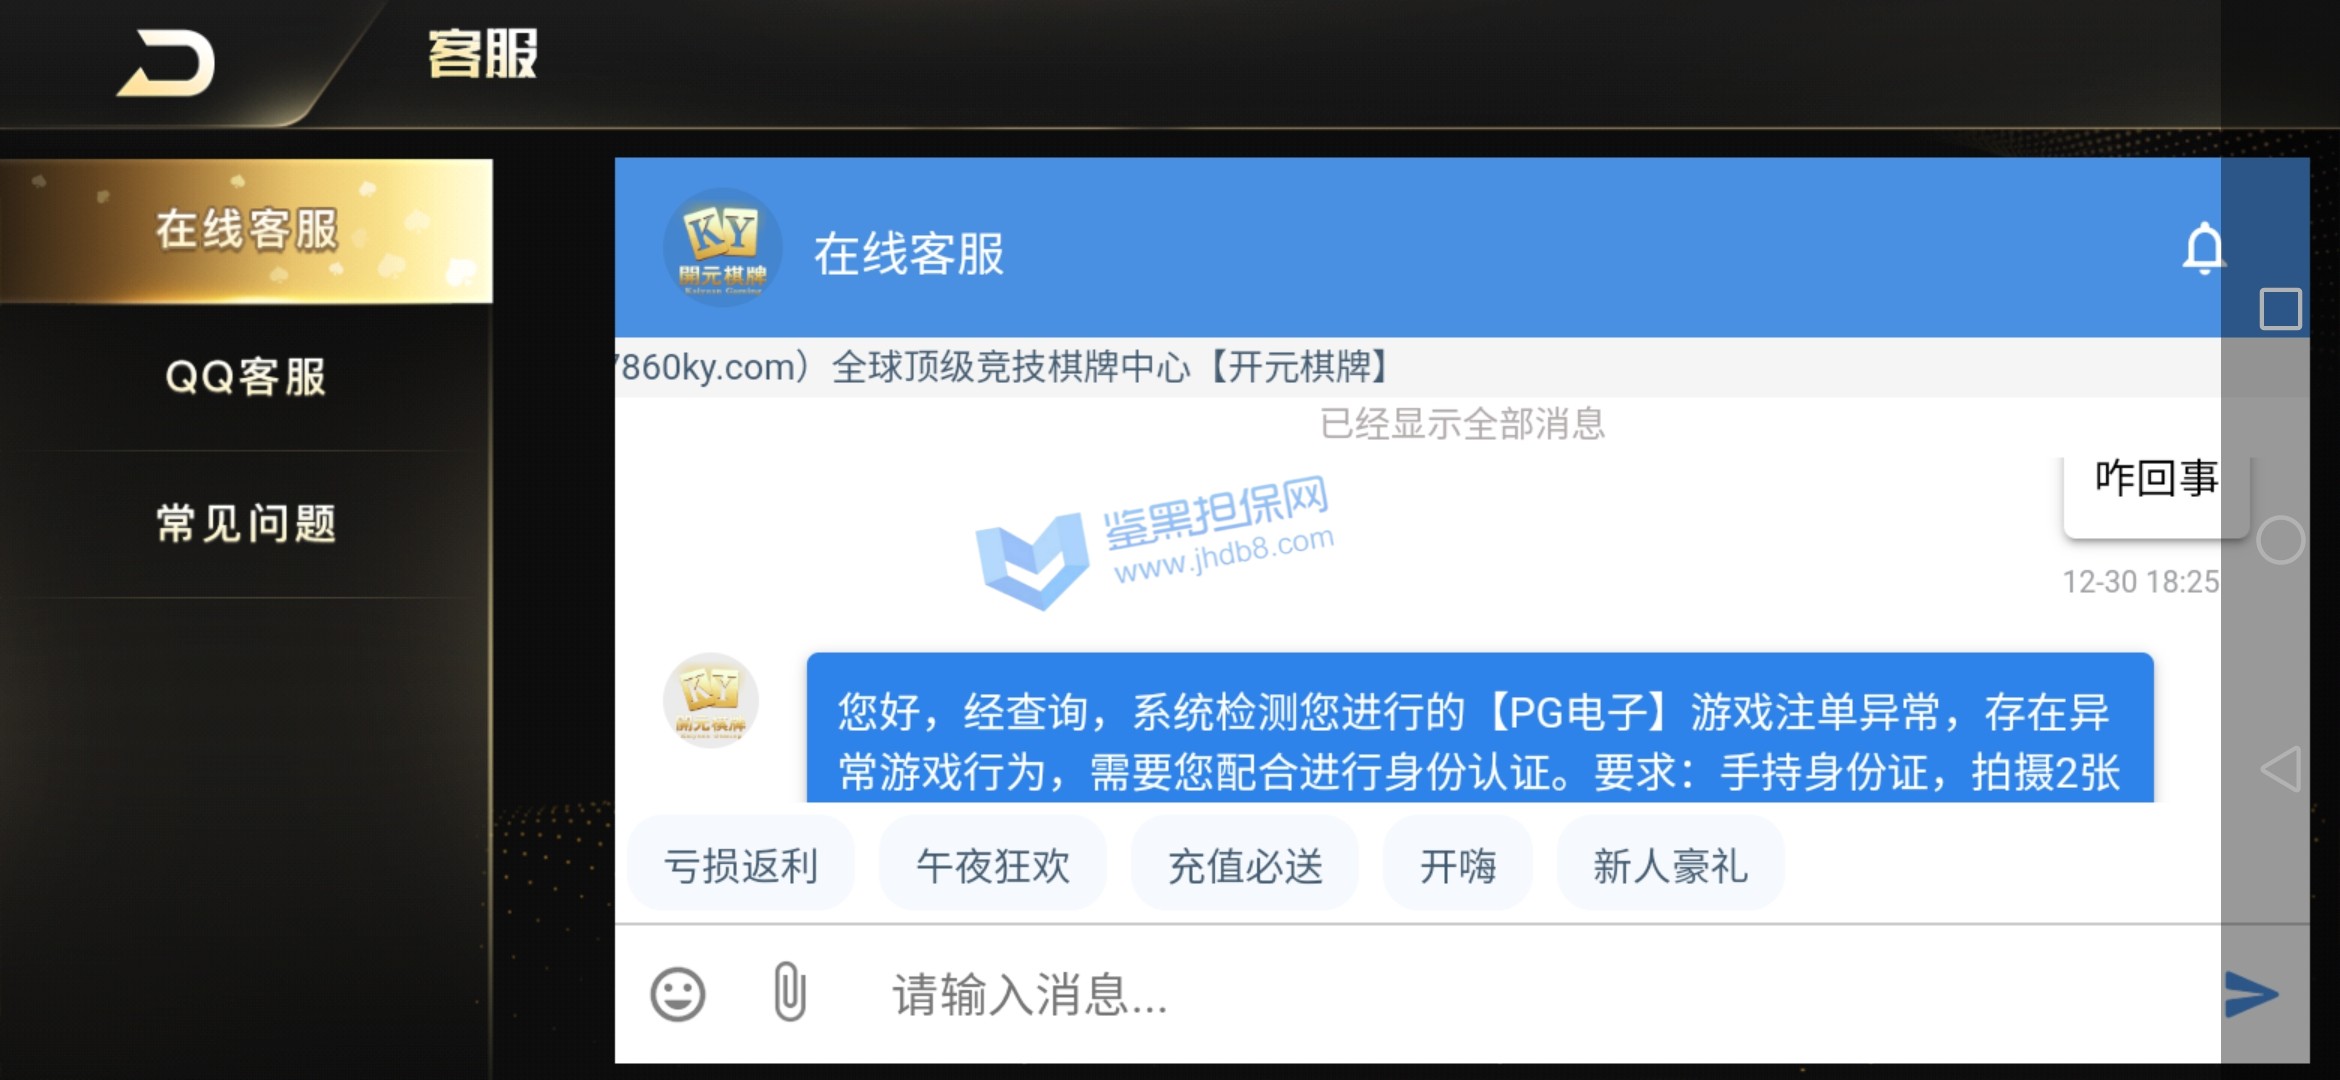The height and width of the screenshot is (1080, 2340).
Task: Send message with the blue arrow icon
Action: point(2251,994)
